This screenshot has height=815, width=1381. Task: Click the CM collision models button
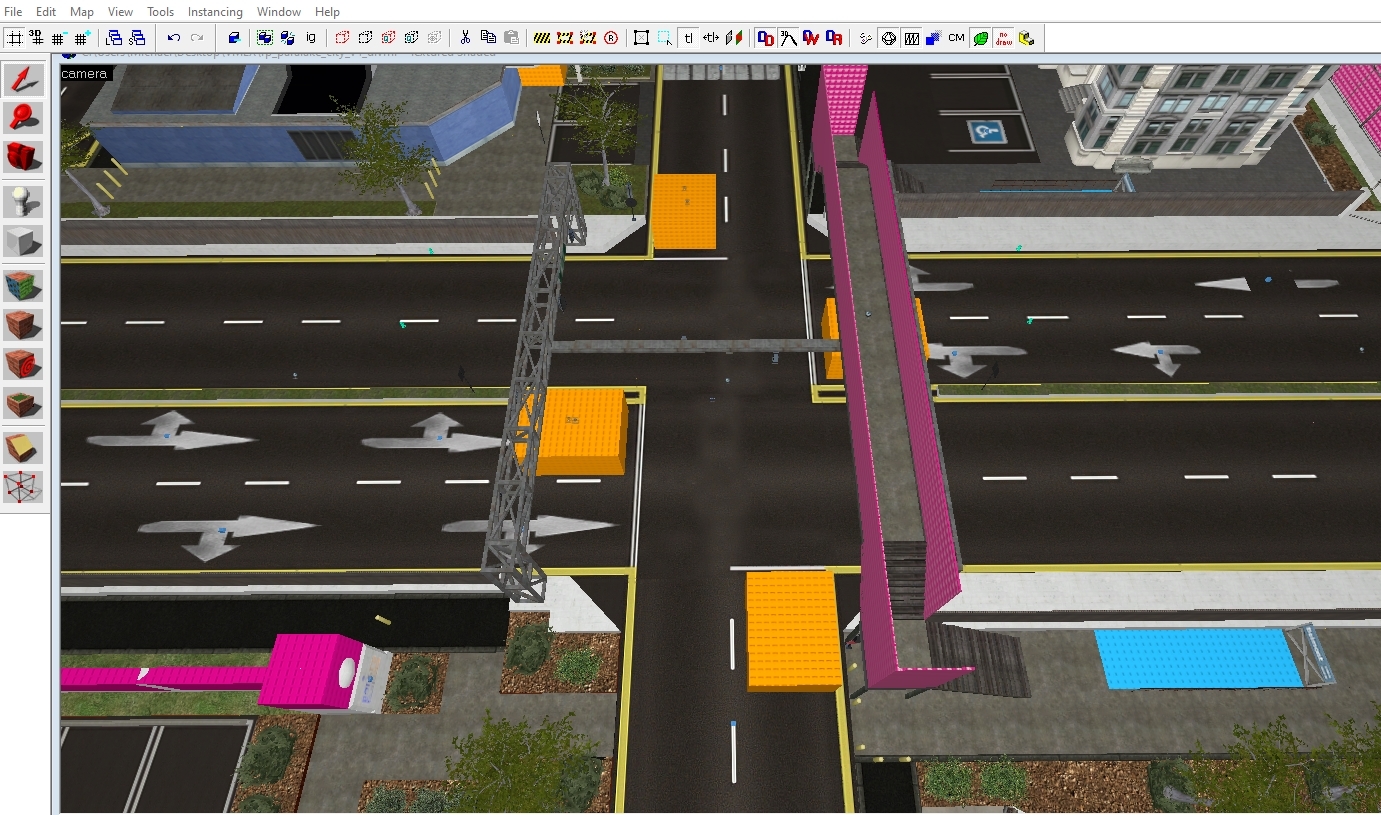coord(957,38)
